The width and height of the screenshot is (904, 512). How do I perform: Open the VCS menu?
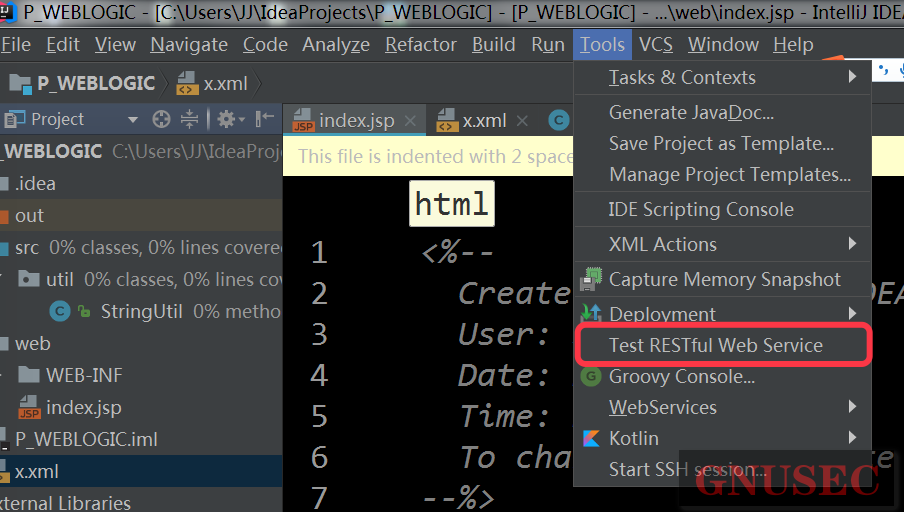(656, 44)
